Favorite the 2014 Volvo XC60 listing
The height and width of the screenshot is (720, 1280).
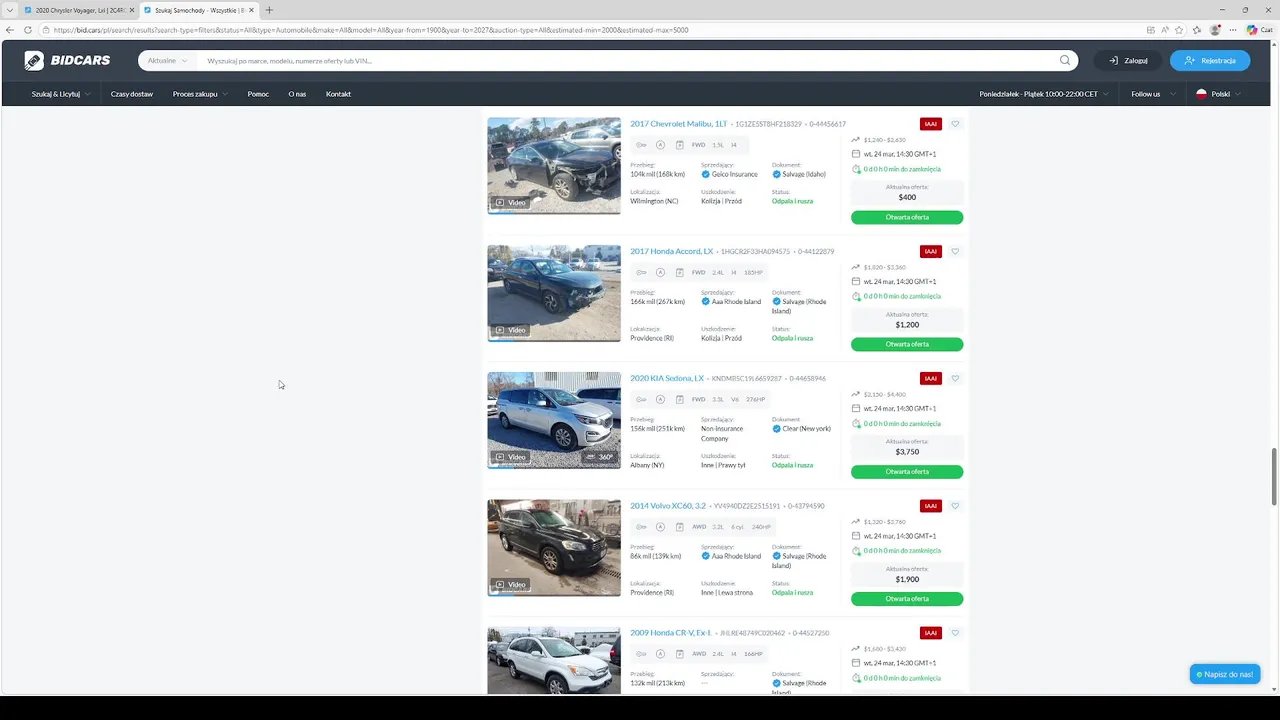(955, 506)
